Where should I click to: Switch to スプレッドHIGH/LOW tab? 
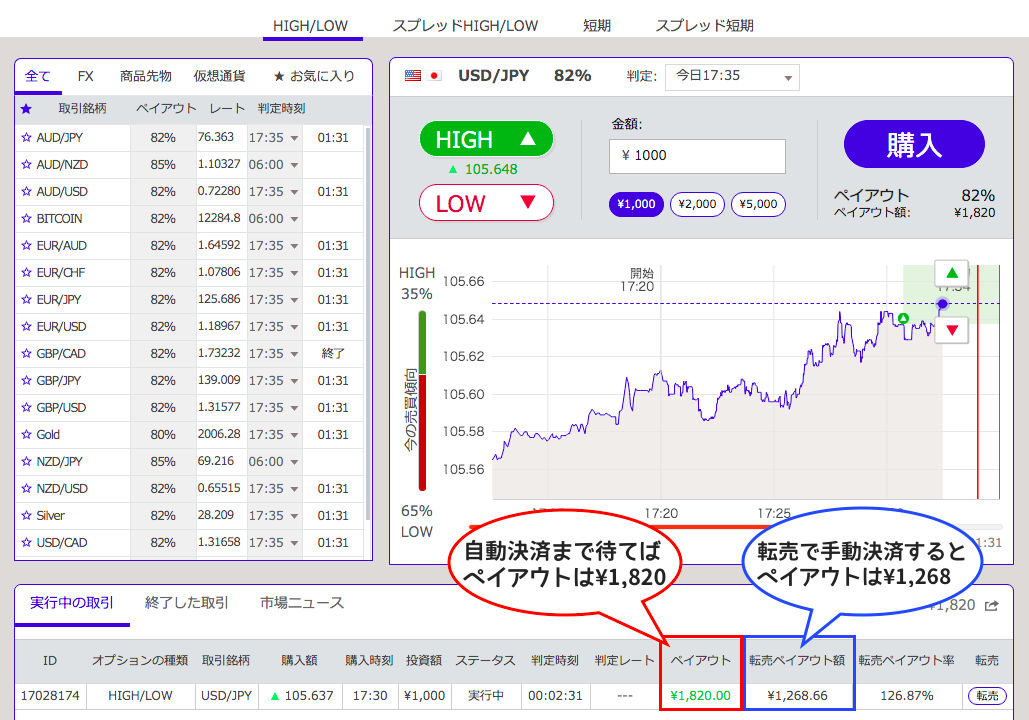[x=465, y=25]
